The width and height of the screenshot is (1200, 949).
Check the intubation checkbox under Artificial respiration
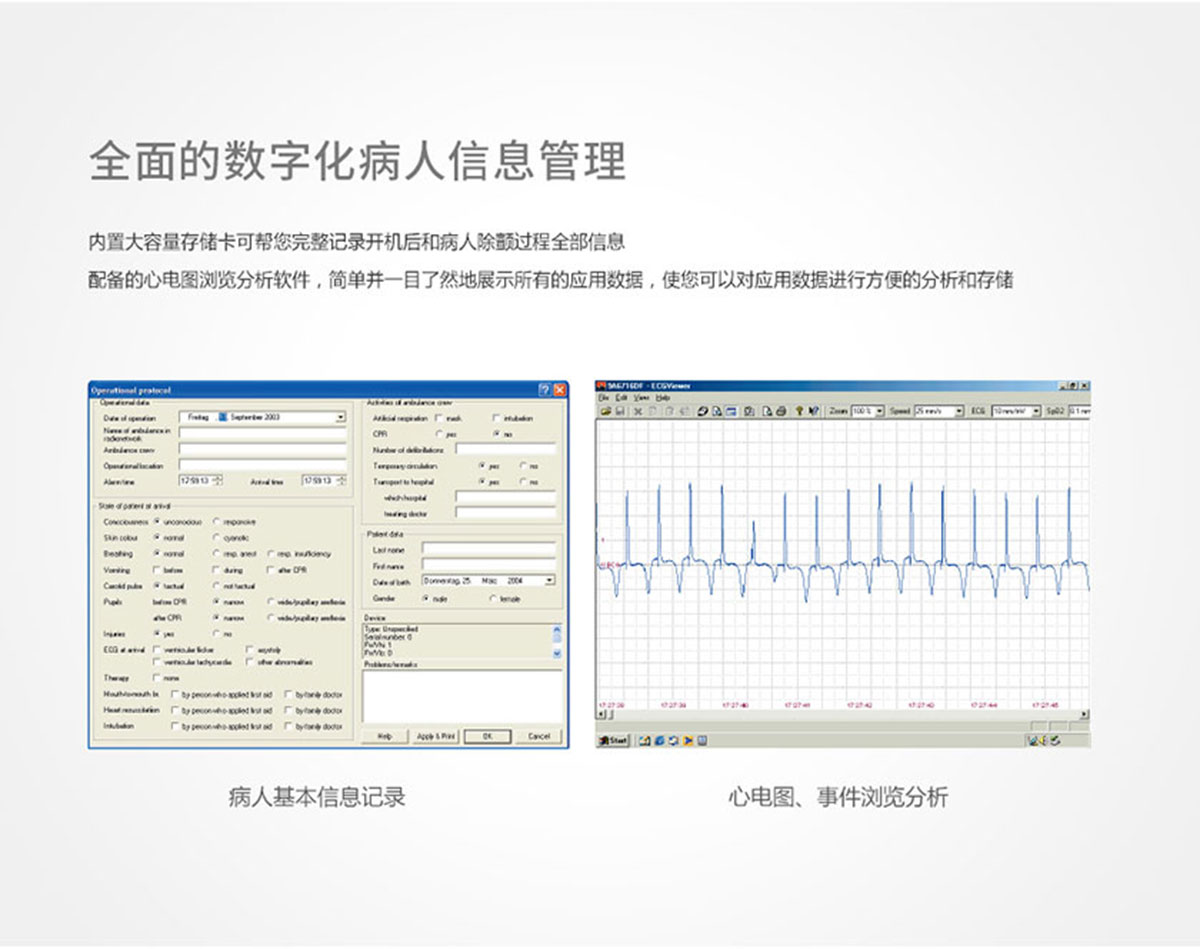(496, 418)
